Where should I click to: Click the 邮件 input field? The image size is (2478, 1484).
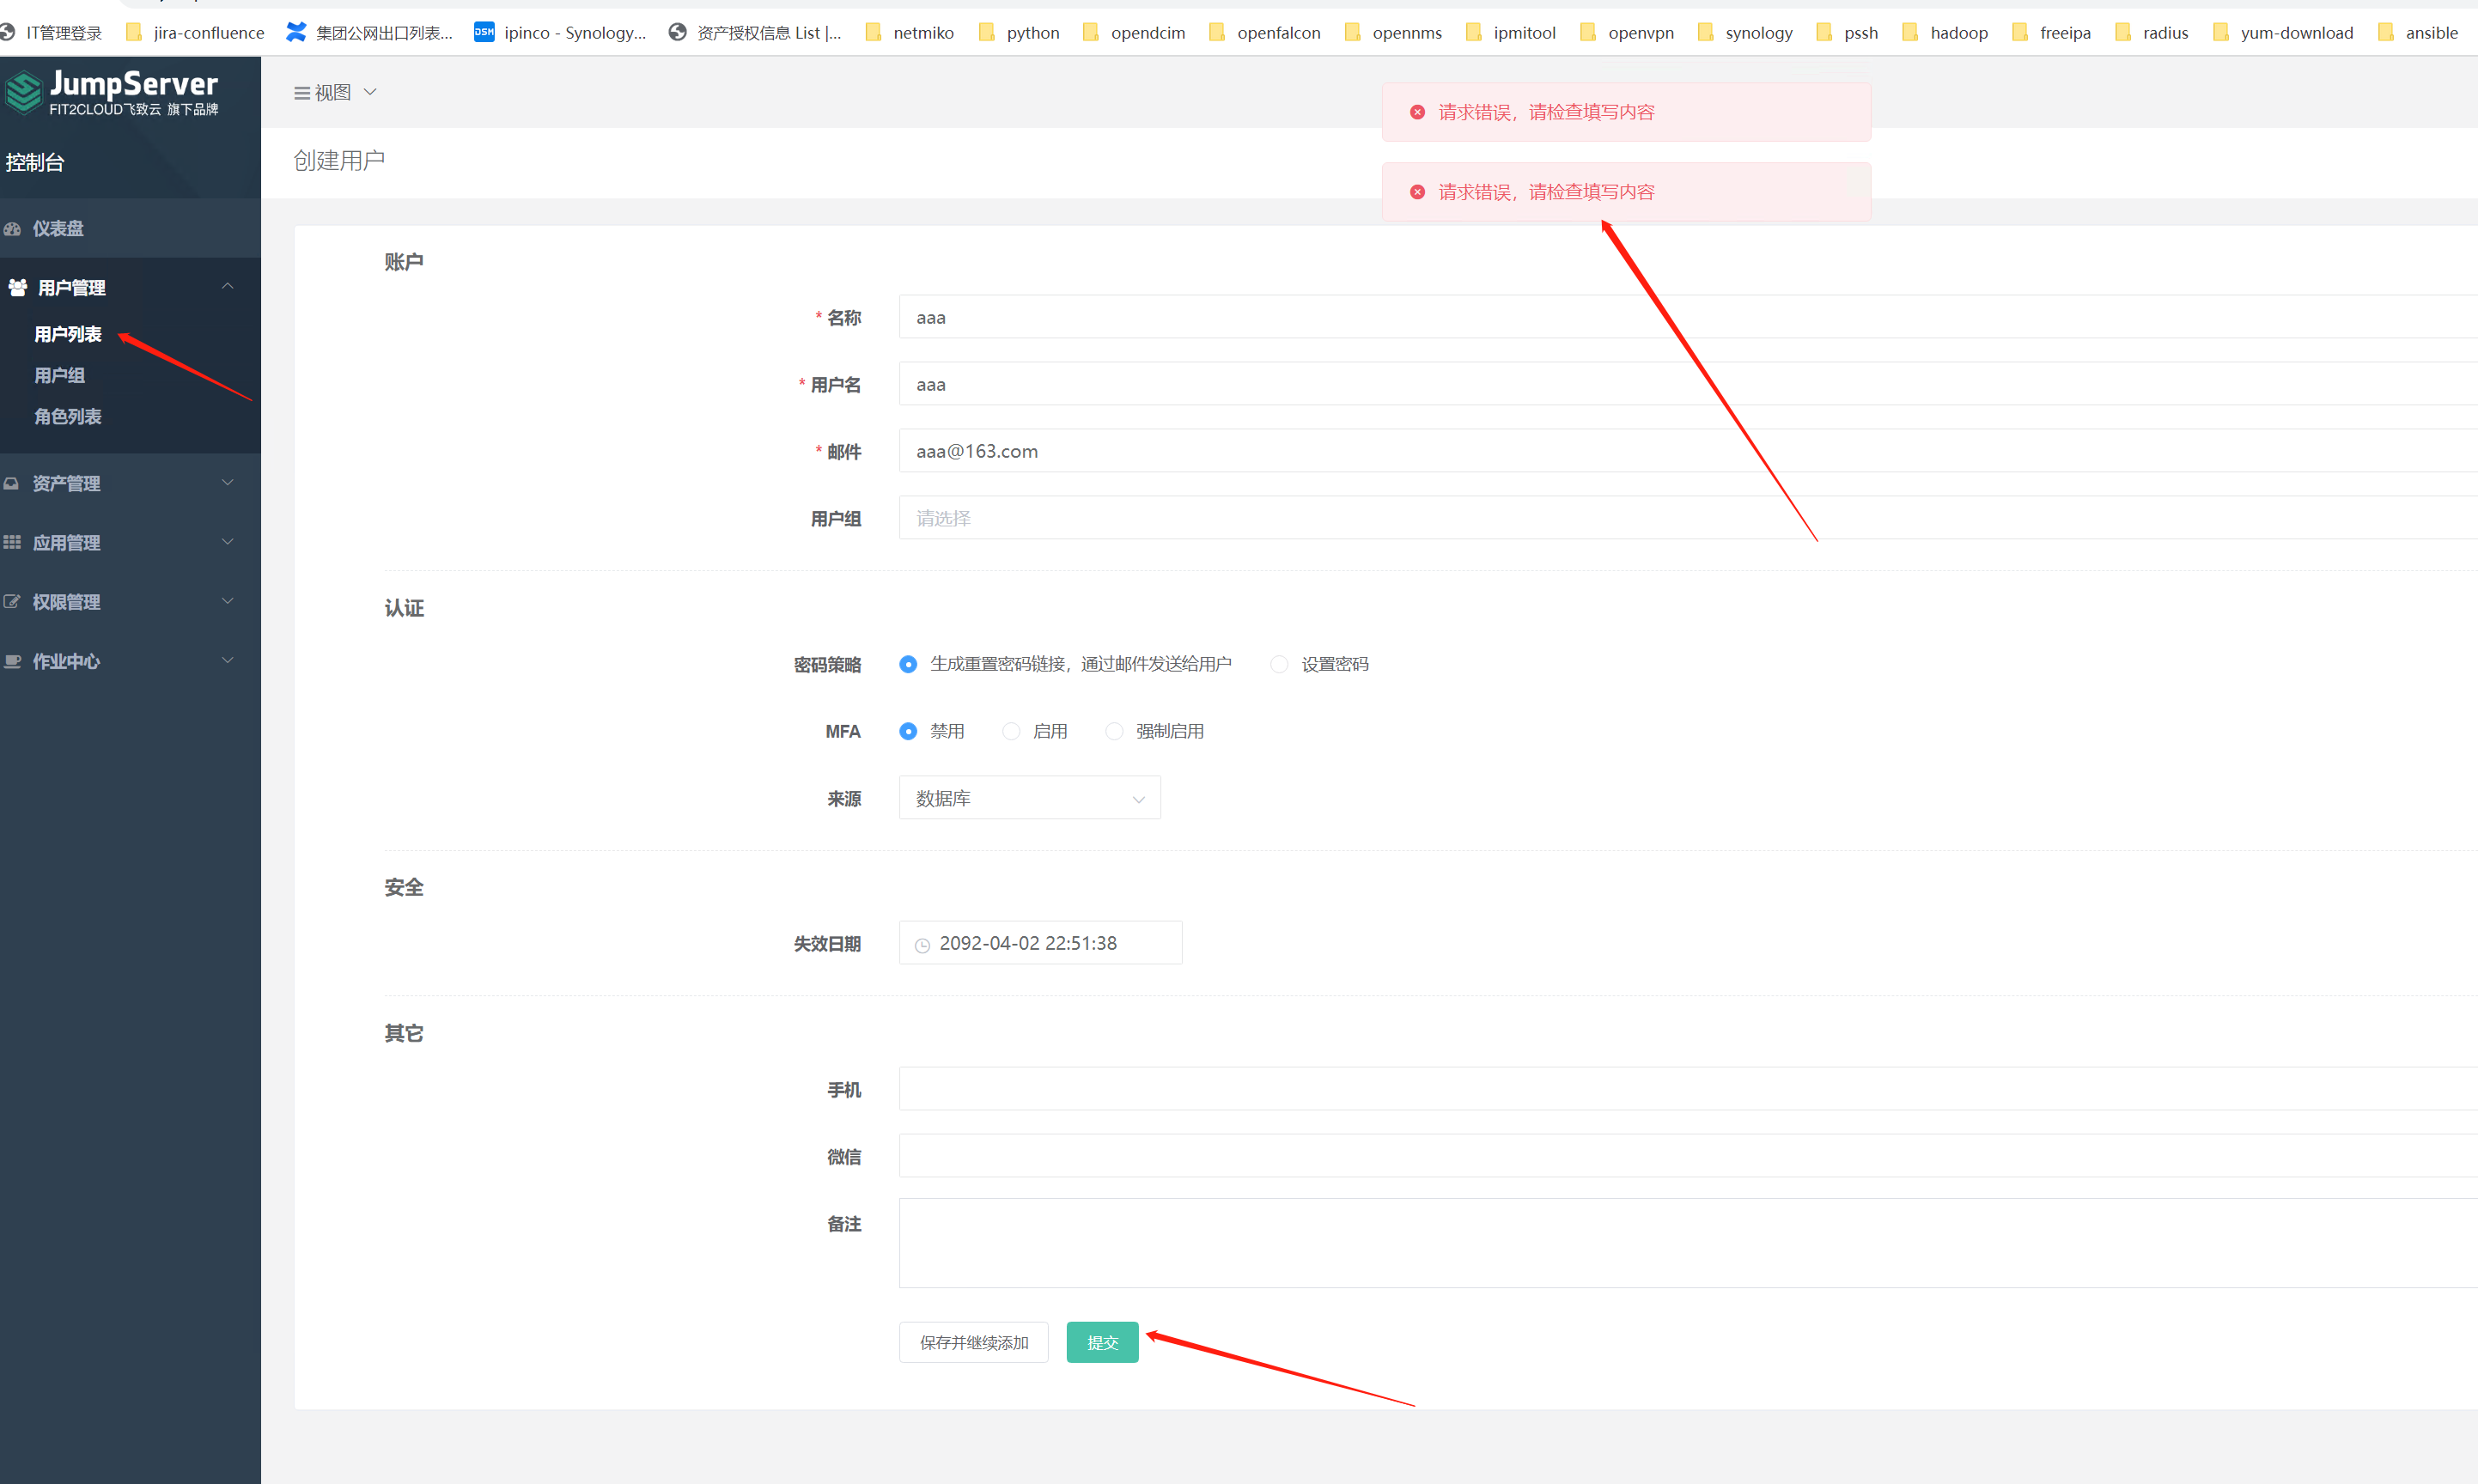[x=1688, y=451]
